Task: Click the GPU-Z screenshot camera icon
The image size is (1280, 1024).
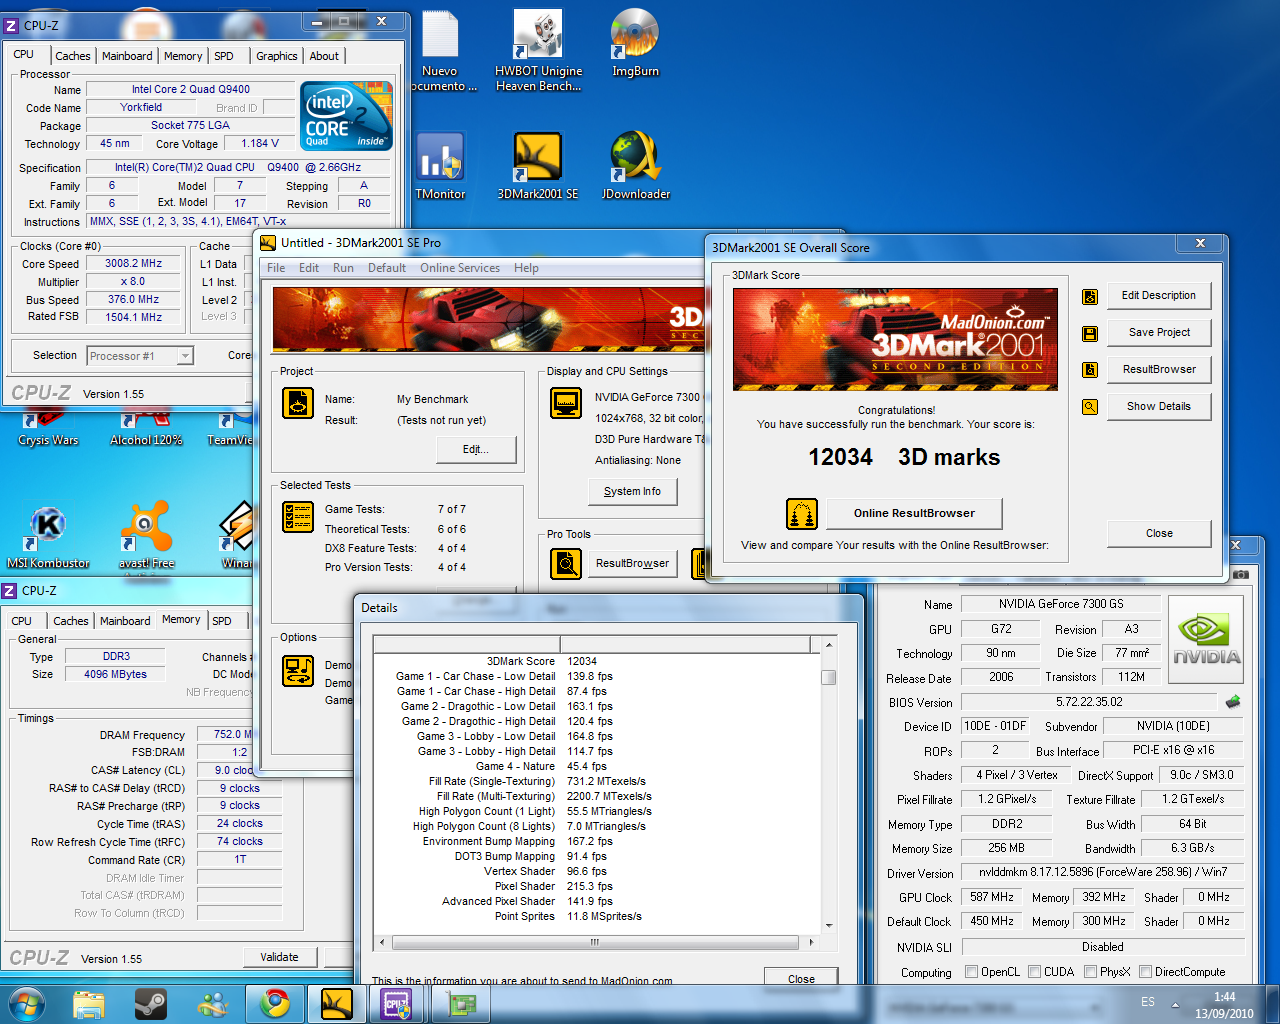Action: coord(1240,574)
